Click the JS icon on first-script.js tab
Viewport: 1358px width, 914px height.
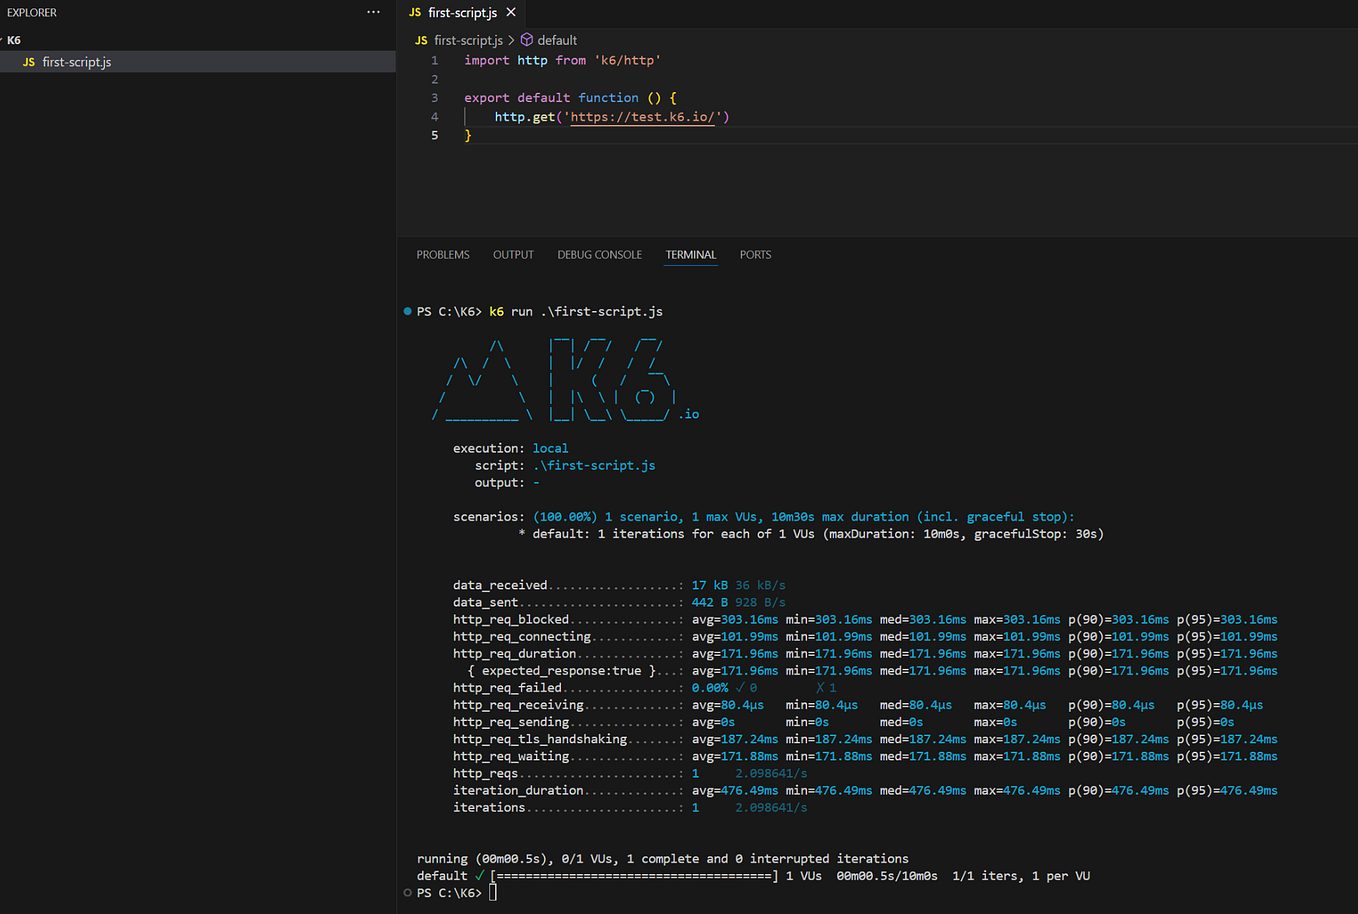(x=415, y=13)
